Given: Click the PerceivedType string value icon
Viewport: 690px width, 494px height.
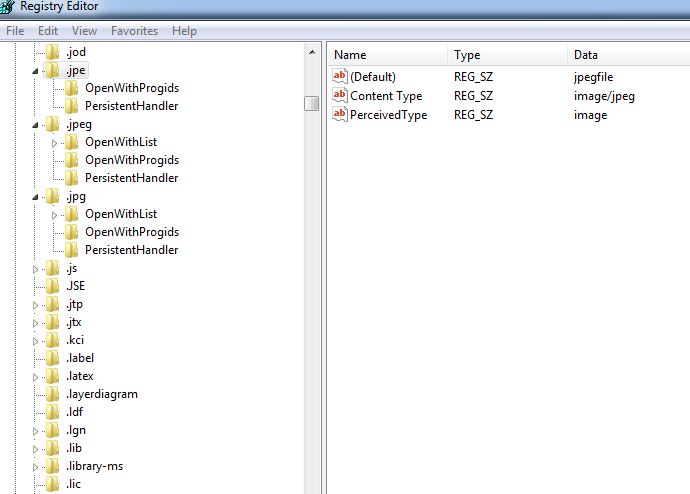Looking at the screenshot, I should point(340,114).
